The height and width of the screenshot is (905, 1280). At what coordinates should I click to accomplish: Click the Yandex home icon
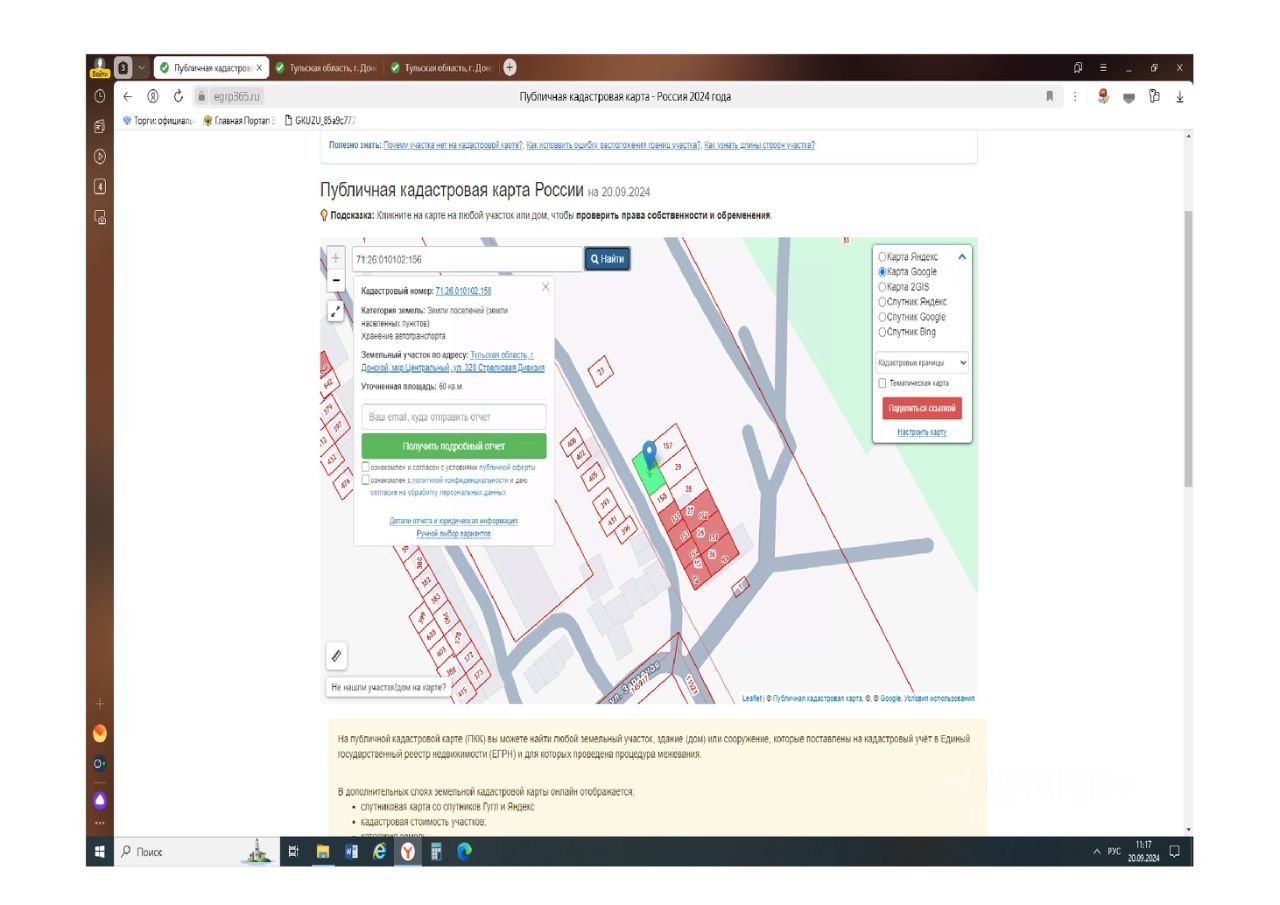point(153,97)
